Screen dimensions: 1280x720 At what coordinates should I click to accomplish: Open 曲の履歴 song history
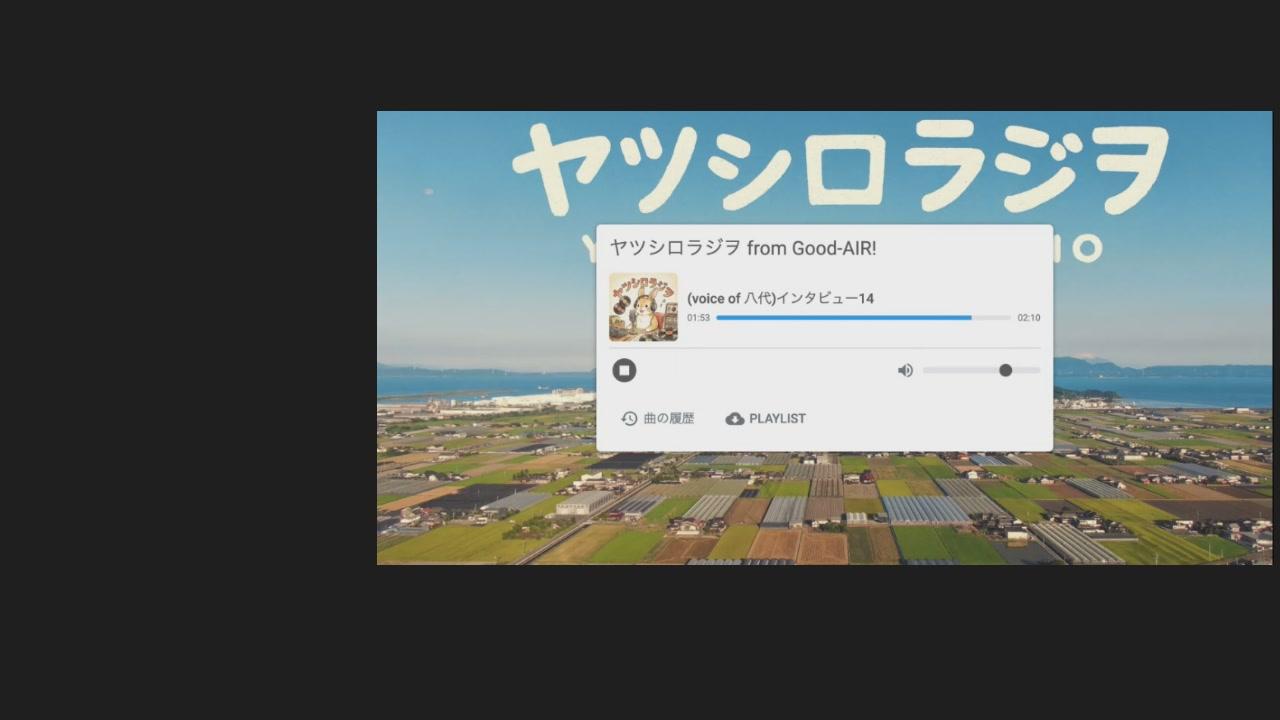657,419
